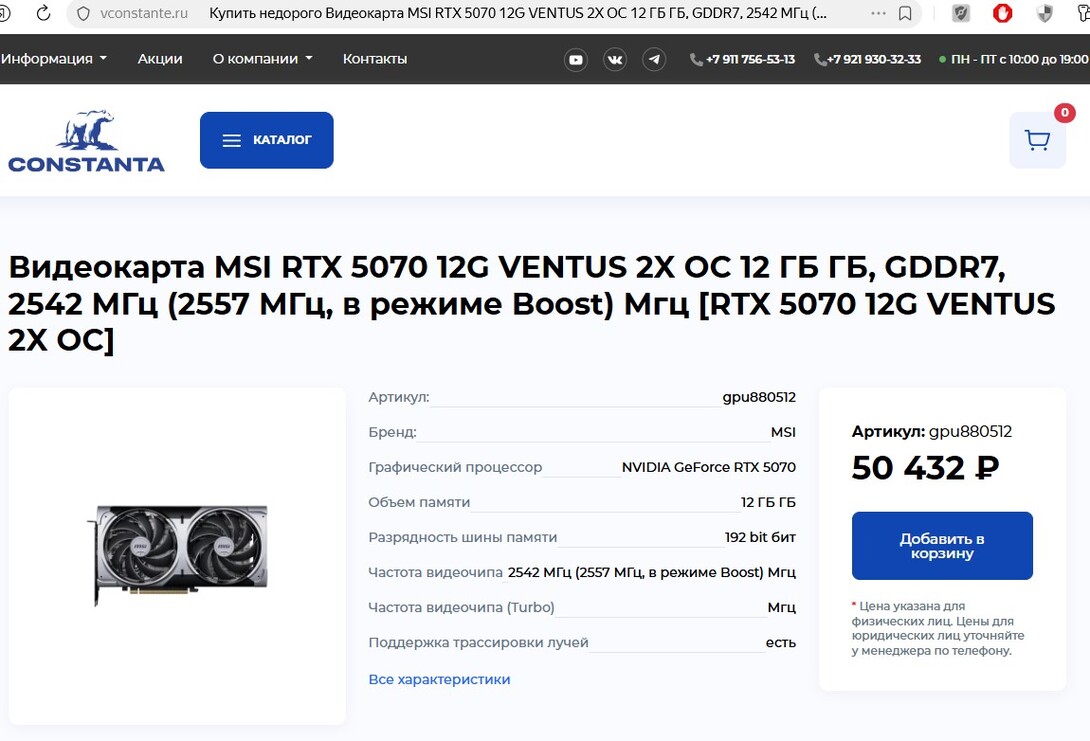This screenshot has width=1090, height=741.
Task: Click the product title heading
Action: [x=532, y=303]
